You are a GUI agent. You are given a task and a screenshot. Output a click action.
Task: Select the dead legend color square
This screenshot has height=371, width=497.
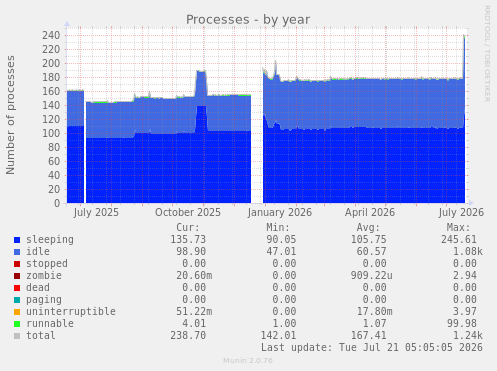[x=17, y=288]
